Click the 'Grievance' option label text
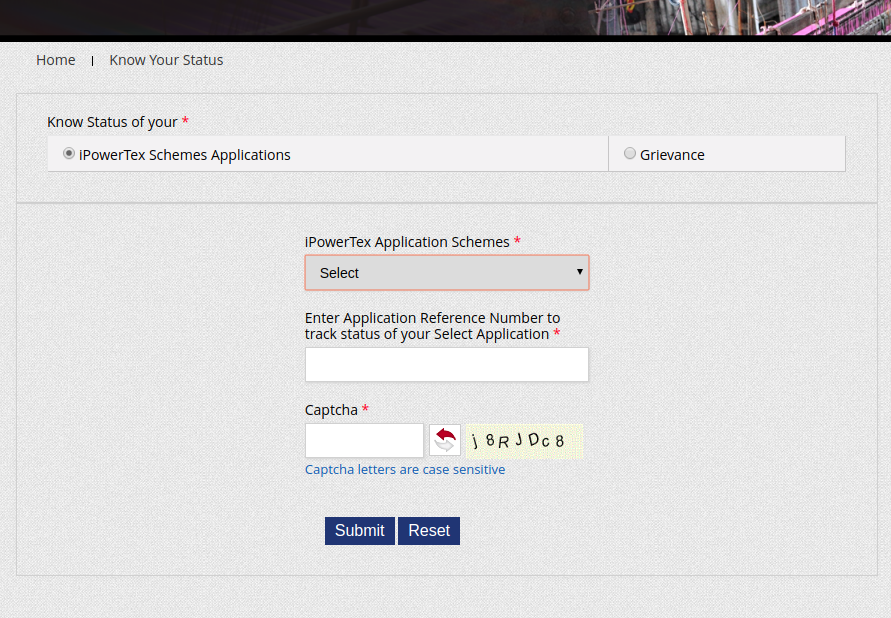Viewport: 891px width, 618px height. point(672,155)
